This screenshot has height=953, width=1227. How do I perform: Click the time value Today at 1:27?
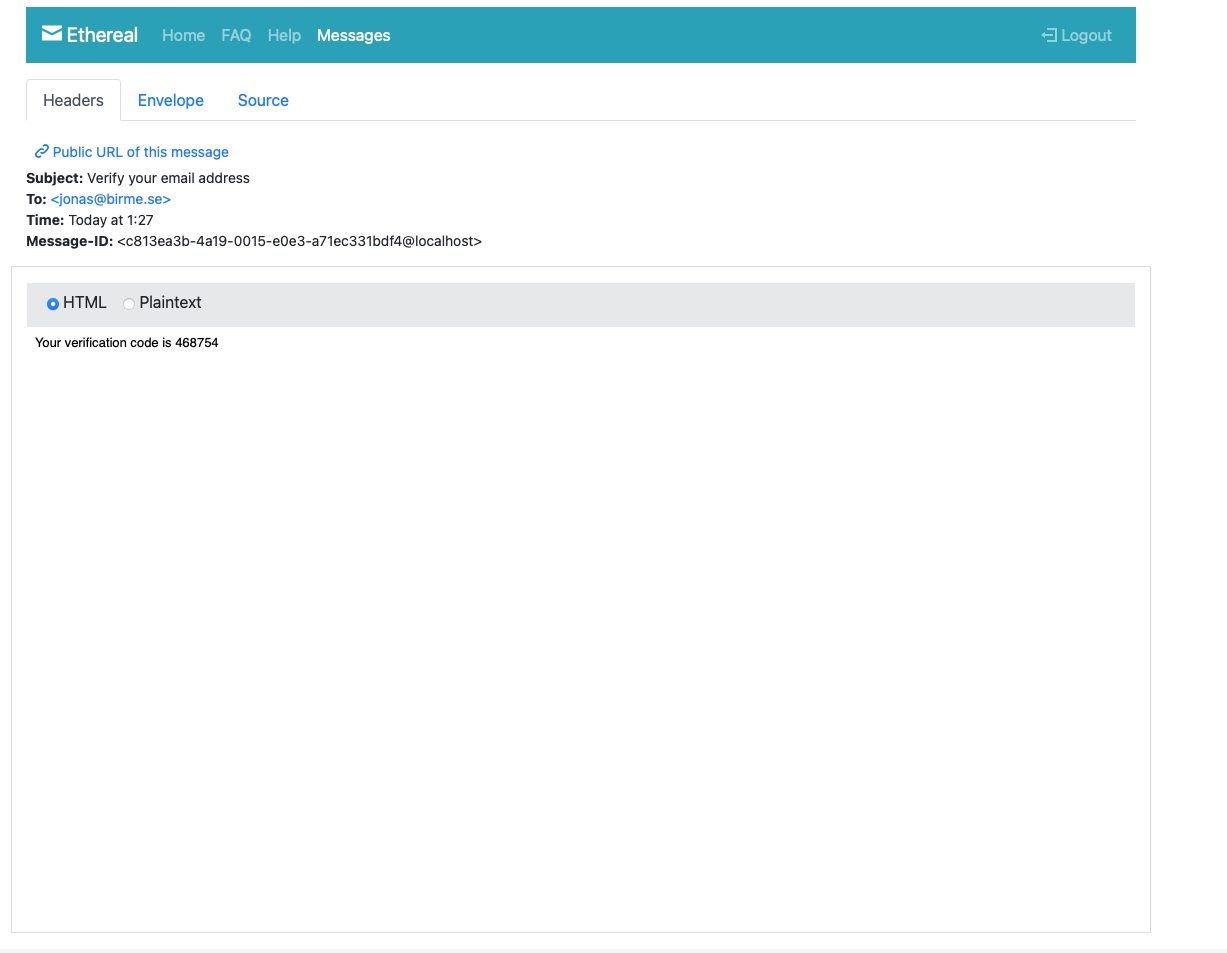(x=111, y=220)
